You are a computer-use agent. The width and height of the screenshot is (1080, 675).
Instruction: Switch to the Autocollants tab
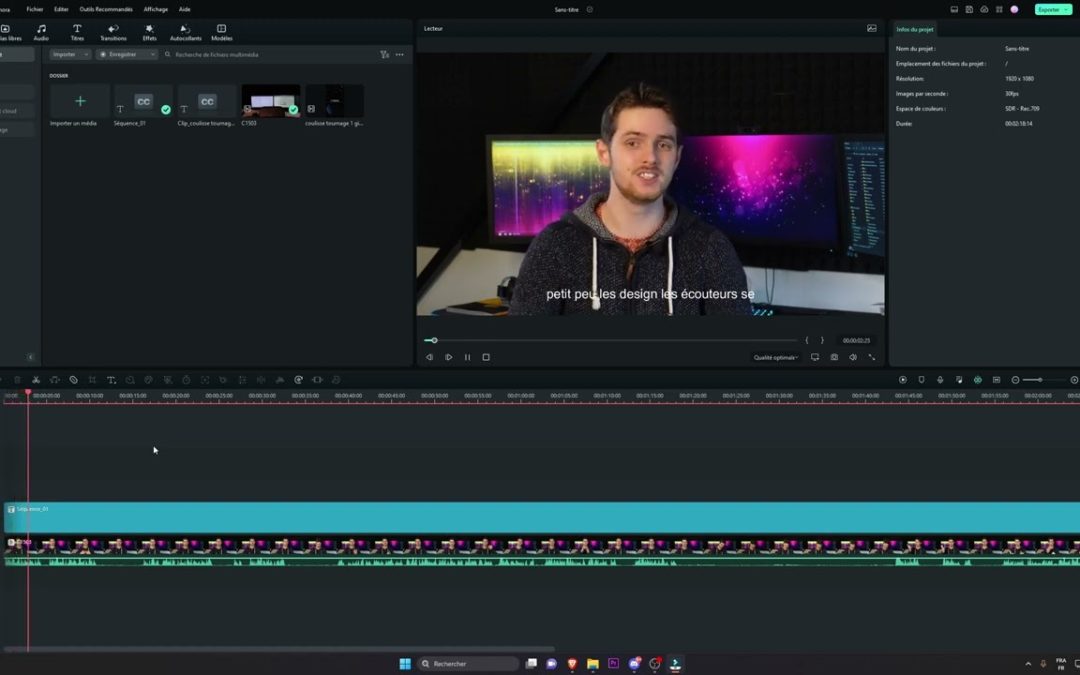point(185,32)
